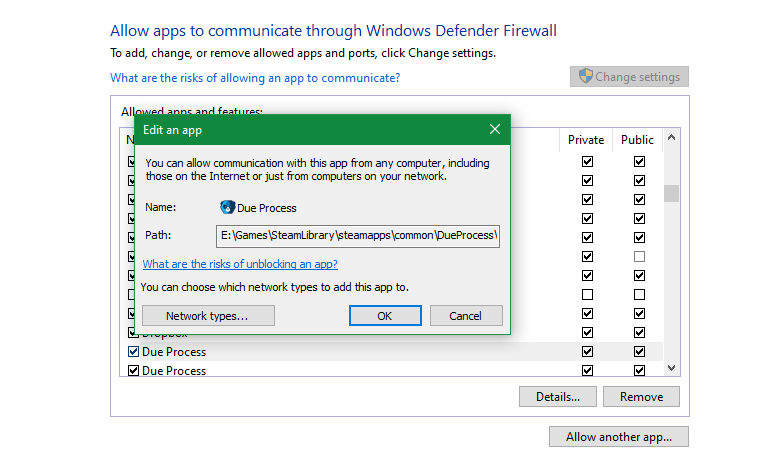This screenshot has width=780, height=470.
Task: Click the Public column header
Action: (x=637, y=140)
